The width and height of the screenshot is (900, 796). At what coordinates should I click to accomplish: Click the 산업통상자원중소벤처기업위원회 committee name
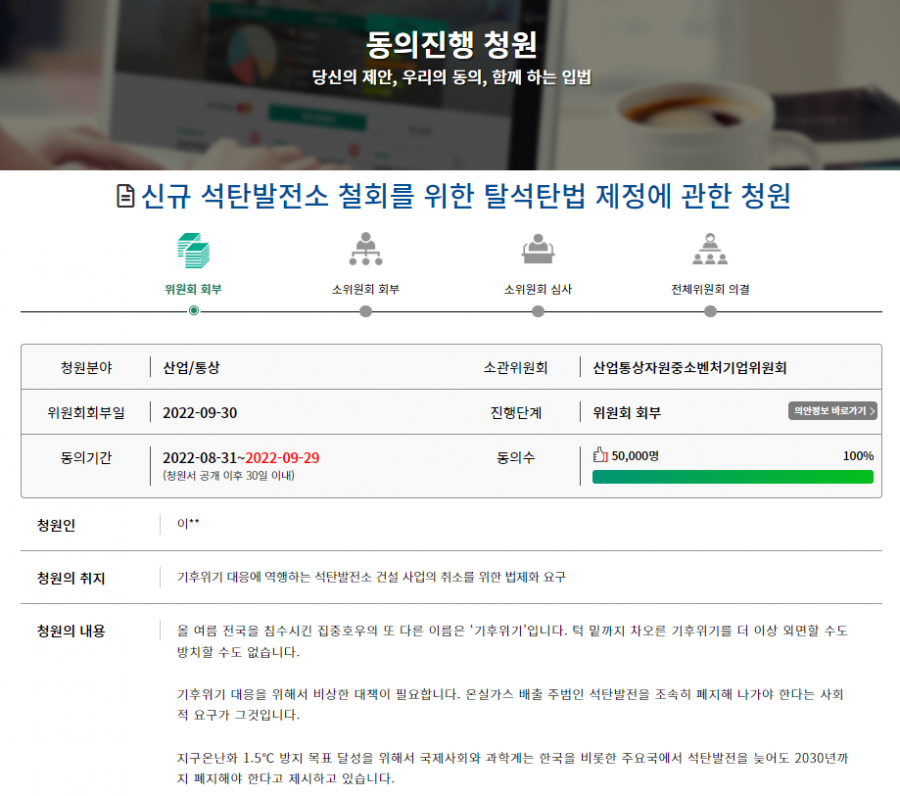tap(689, 368)
